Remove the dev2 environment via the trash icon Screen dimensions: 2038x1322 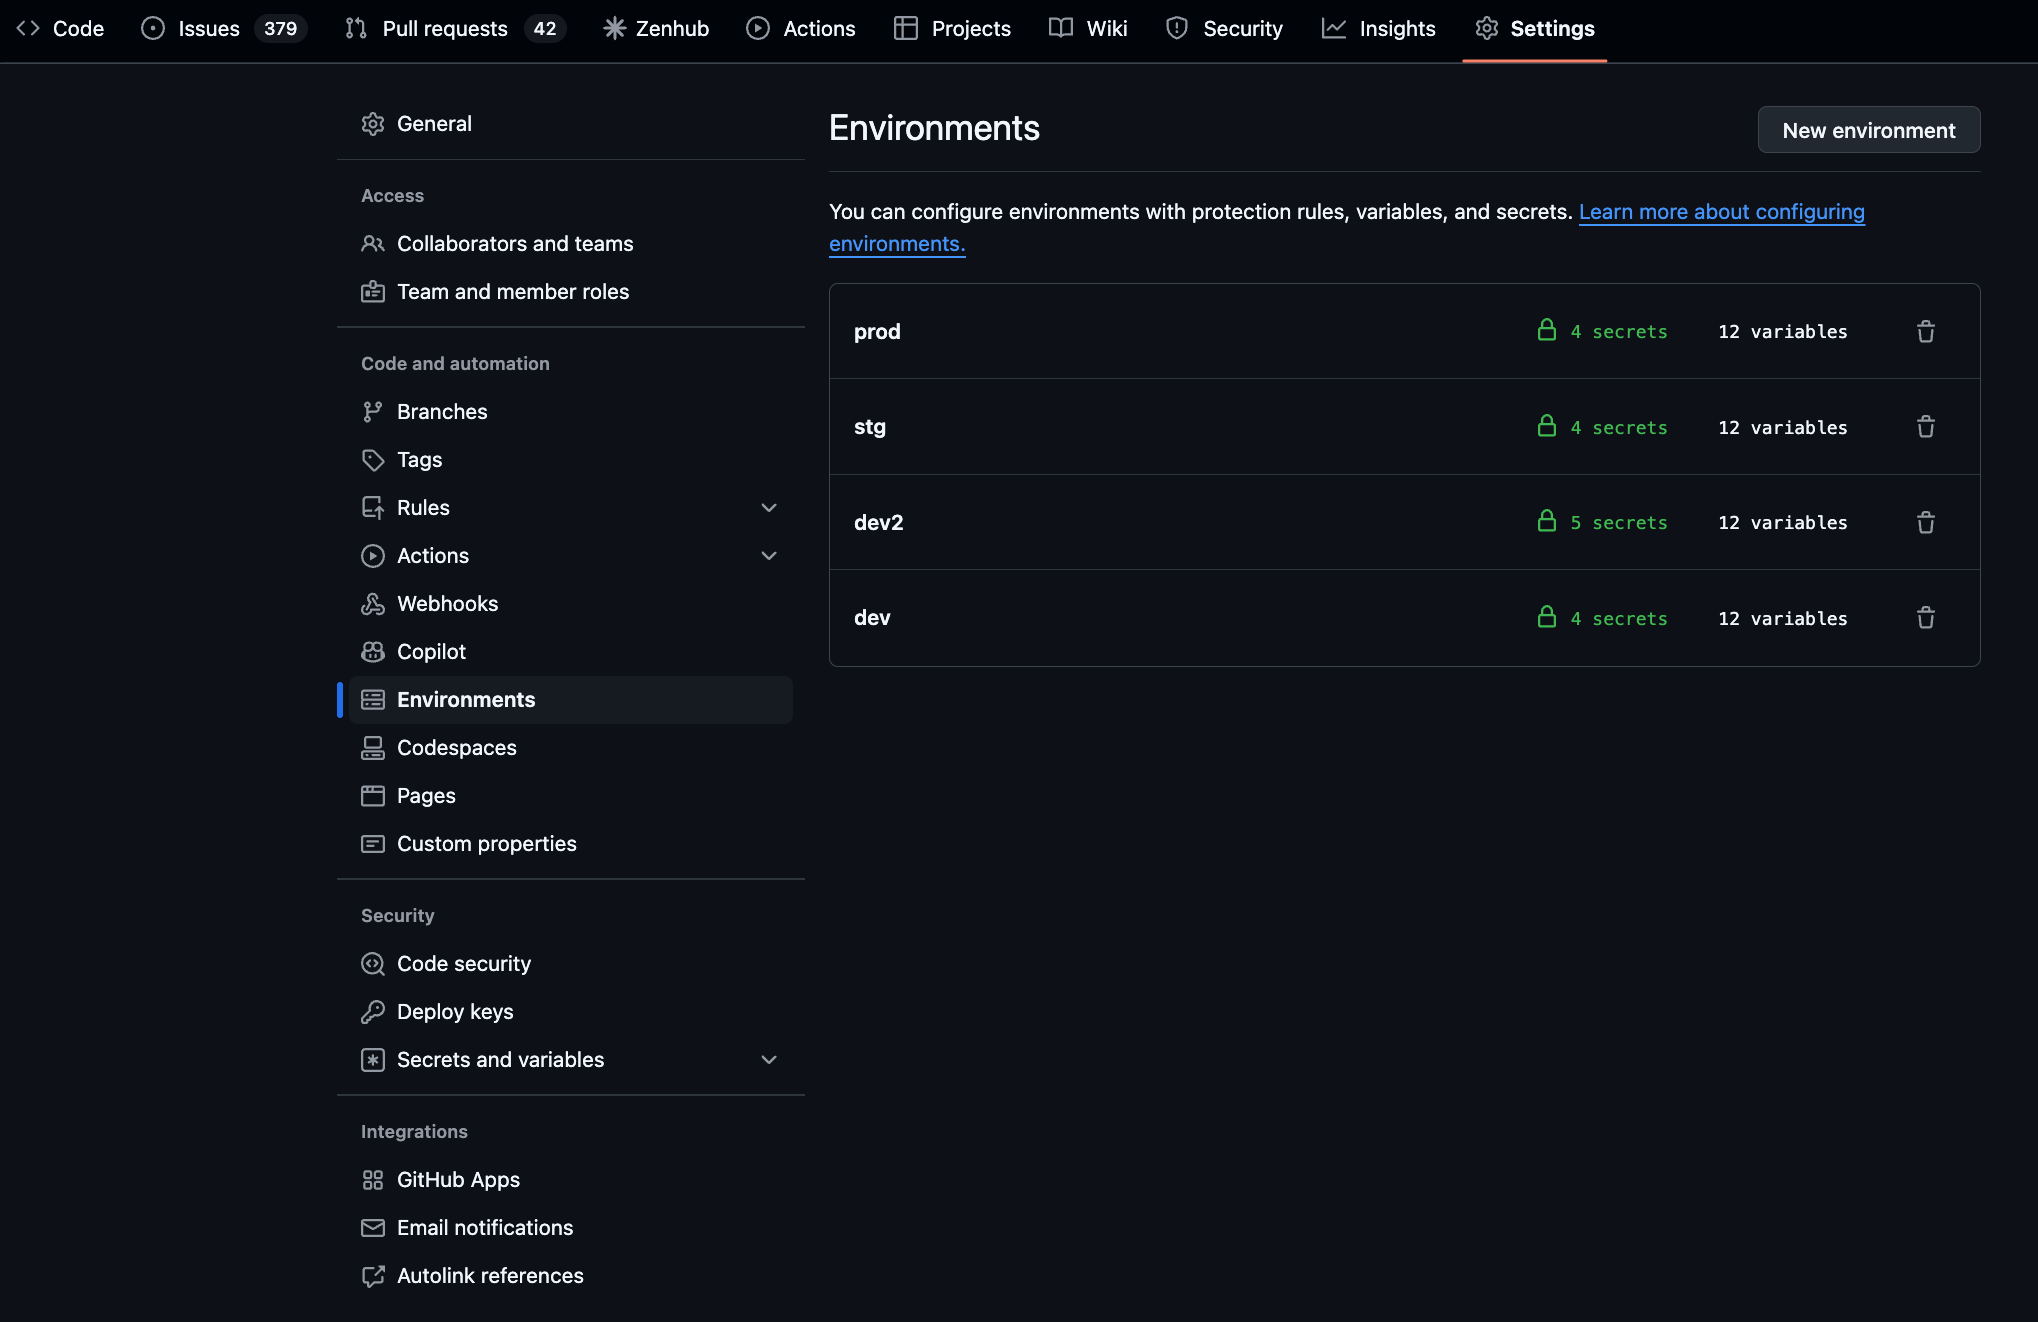click(x=1926, y=522)
